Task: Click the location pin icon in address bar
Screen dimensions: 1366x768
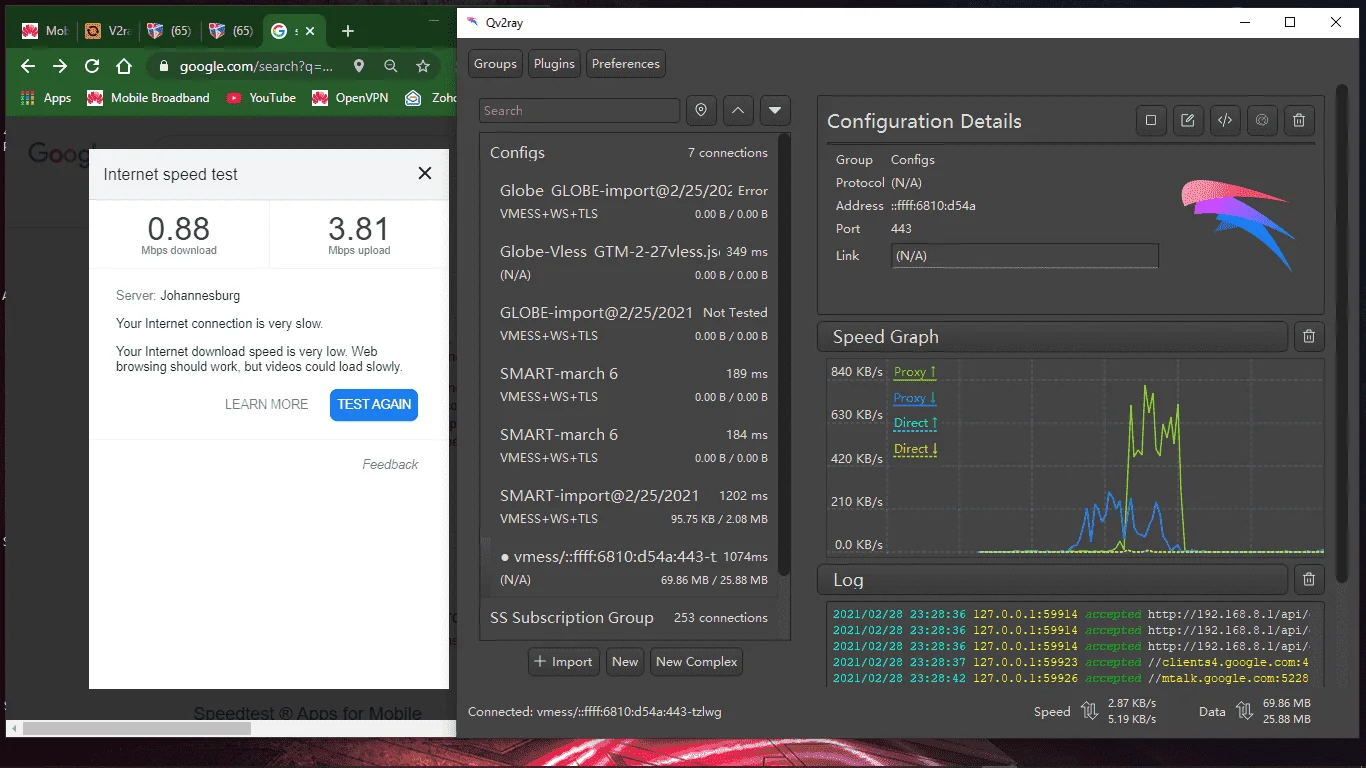Action: [358, 66]
